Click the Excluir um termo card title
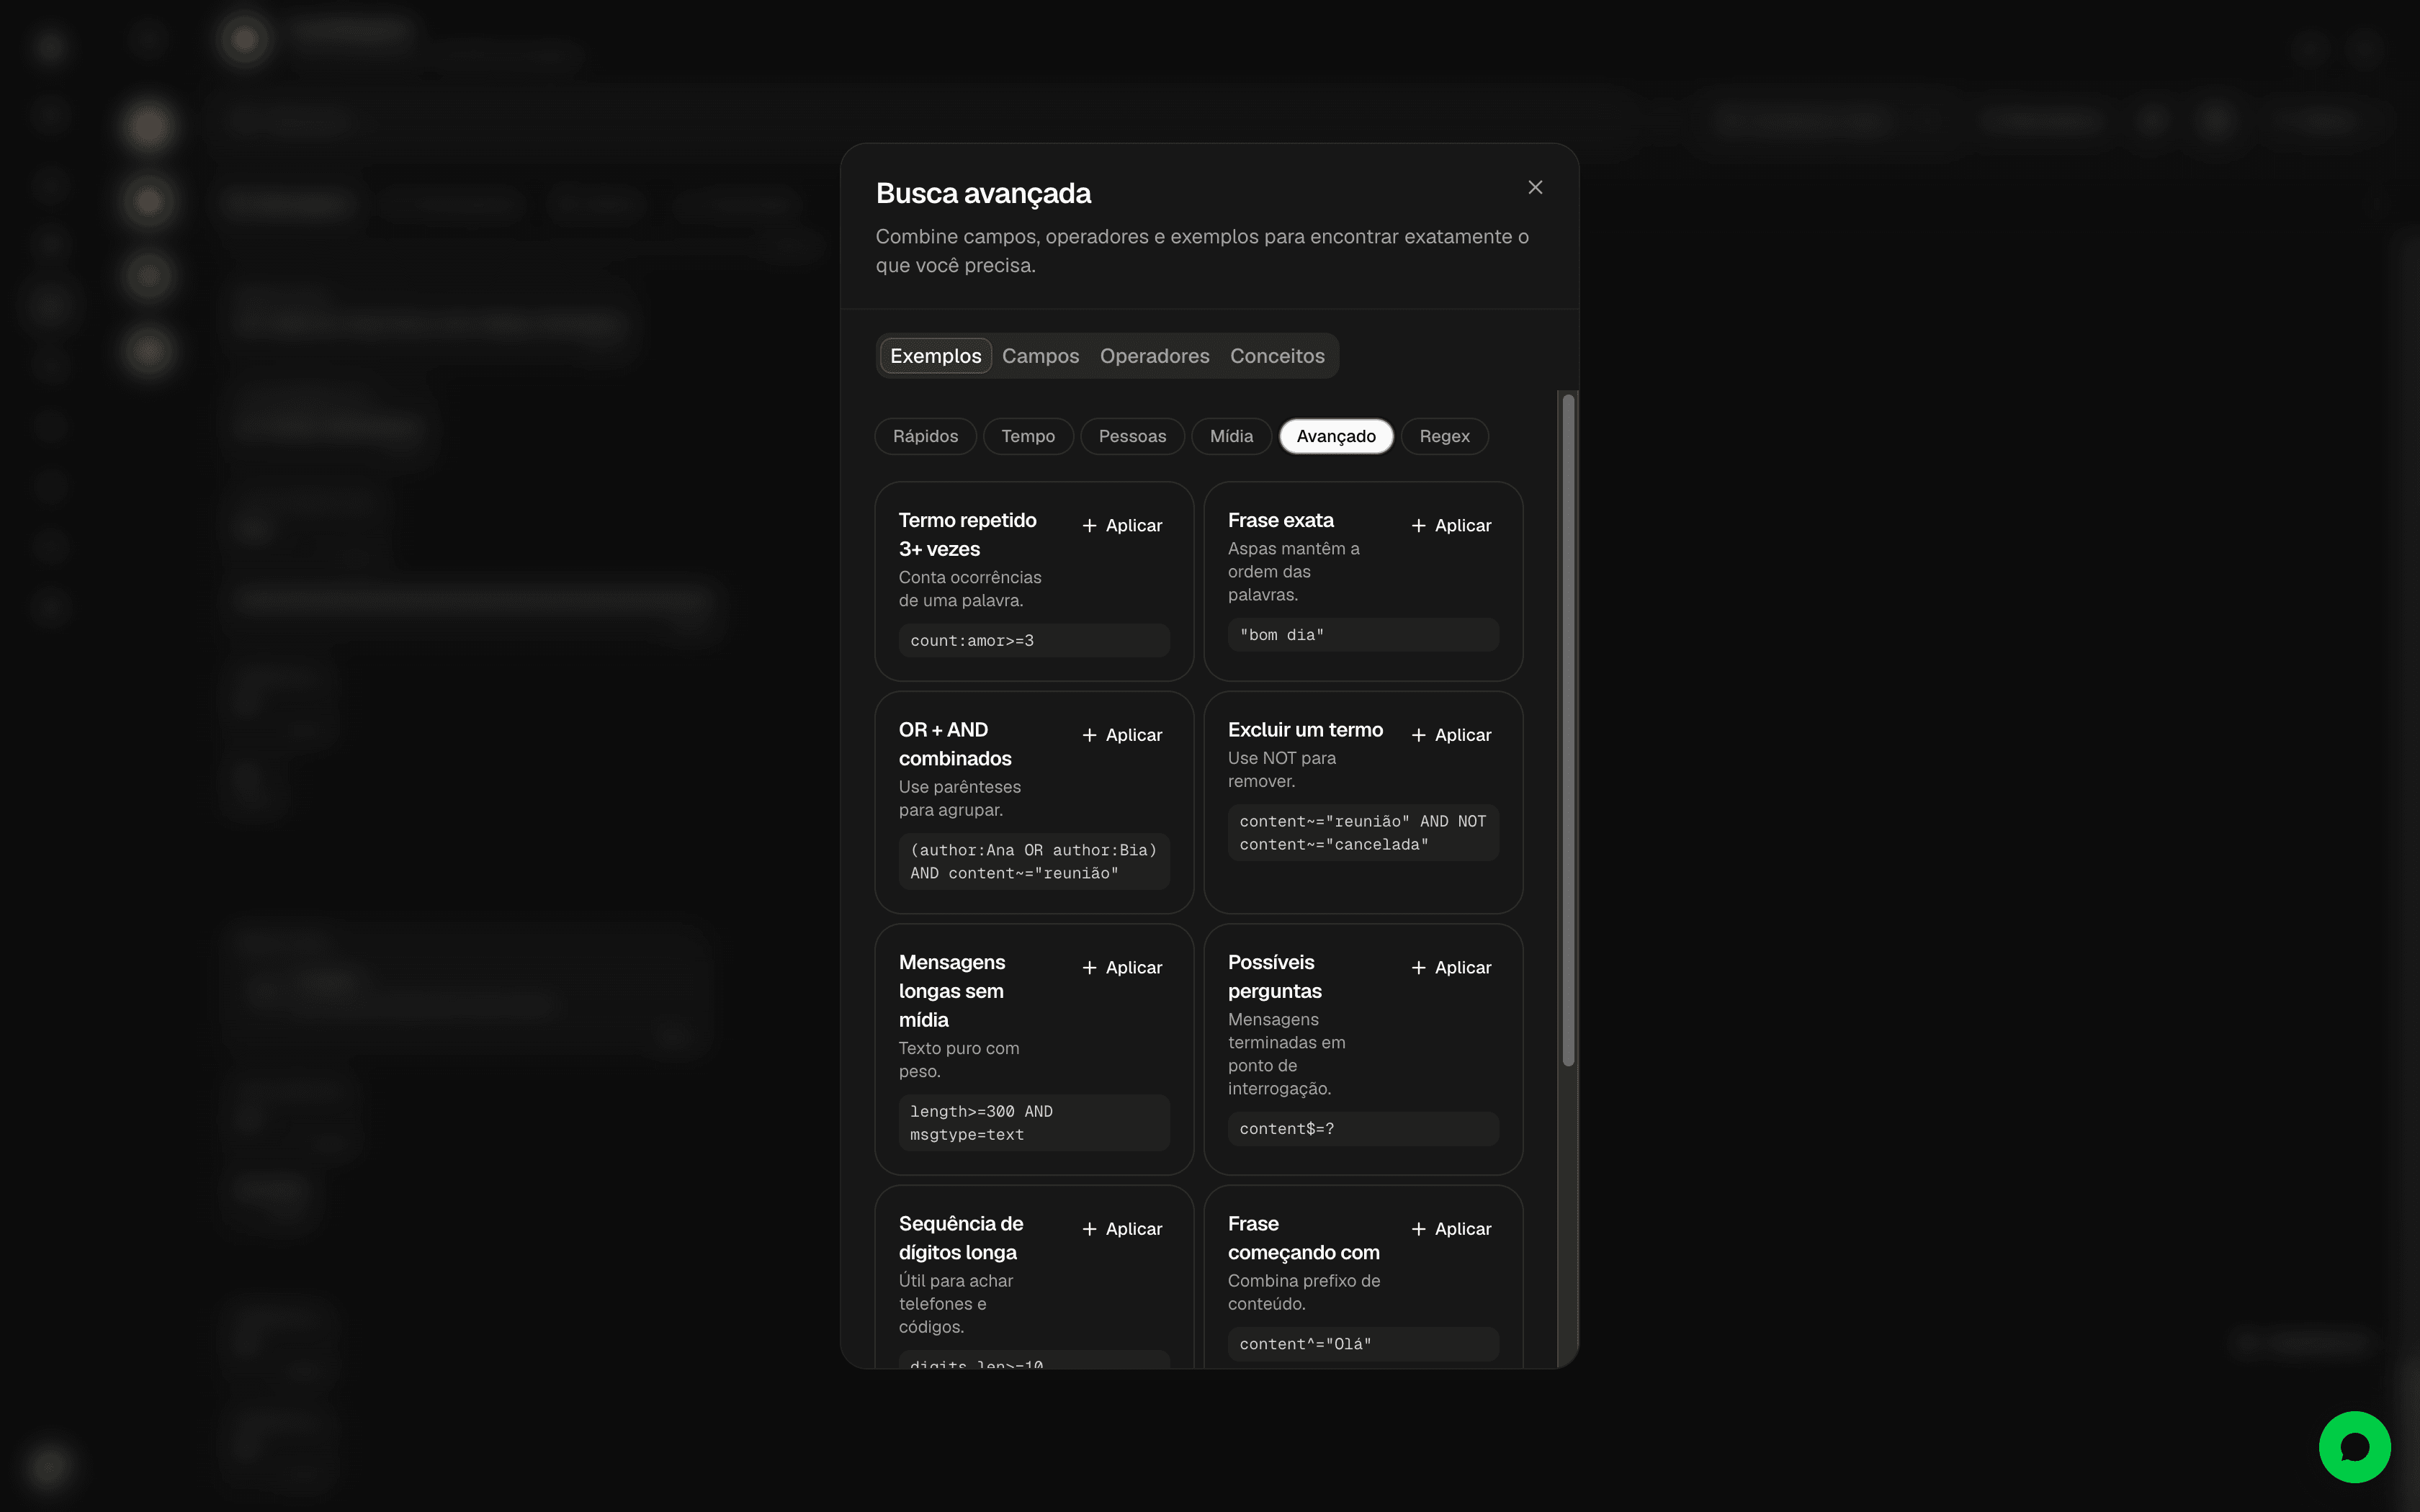 (x=1305, y=730)
